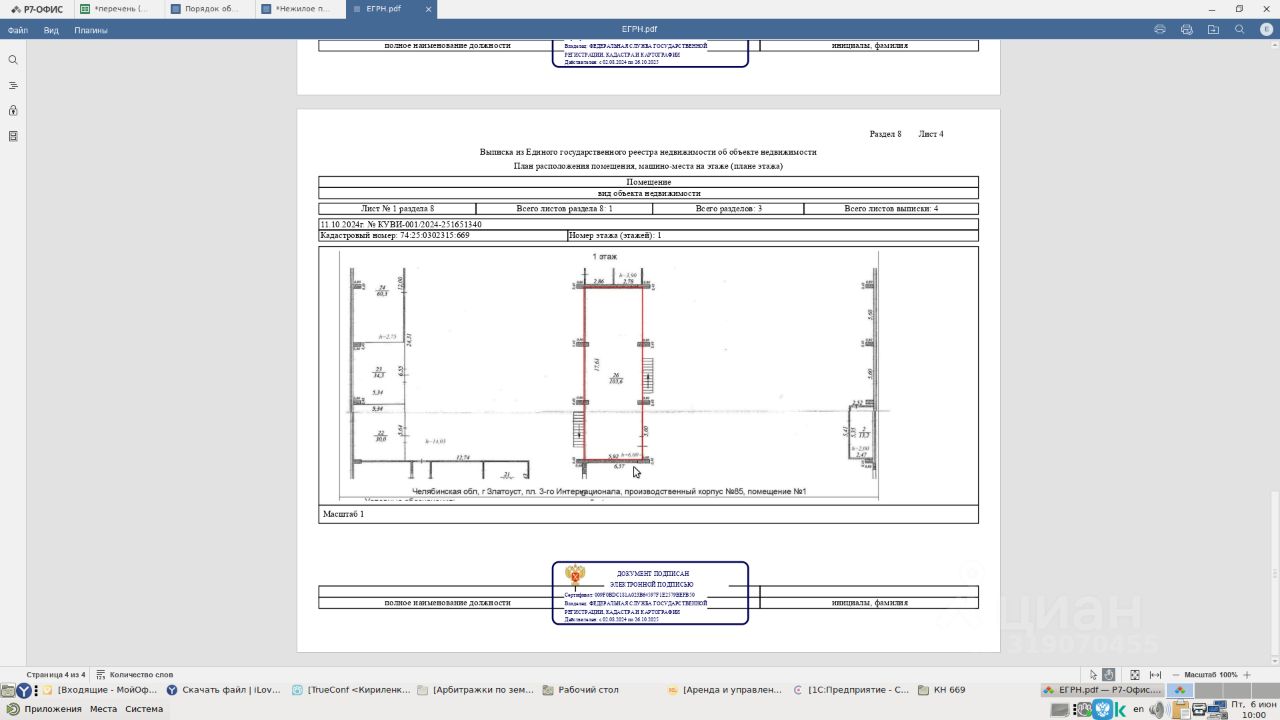The image size is (1280, 720).
Task: Open the Вид menu
Action: (x=51, y=30)
